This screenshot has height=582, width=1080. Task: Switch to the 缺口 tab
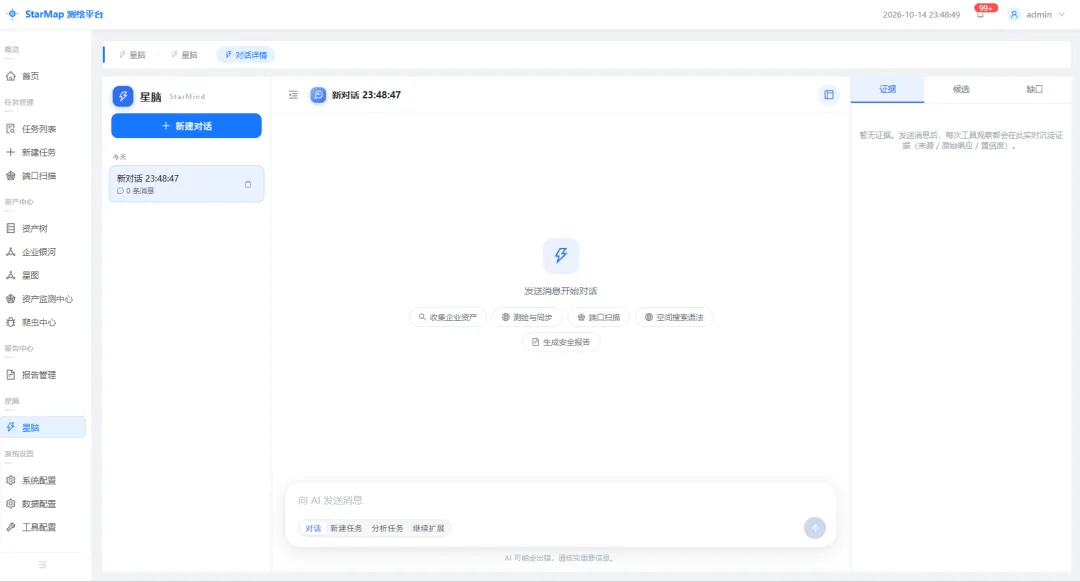point(1034,90)
